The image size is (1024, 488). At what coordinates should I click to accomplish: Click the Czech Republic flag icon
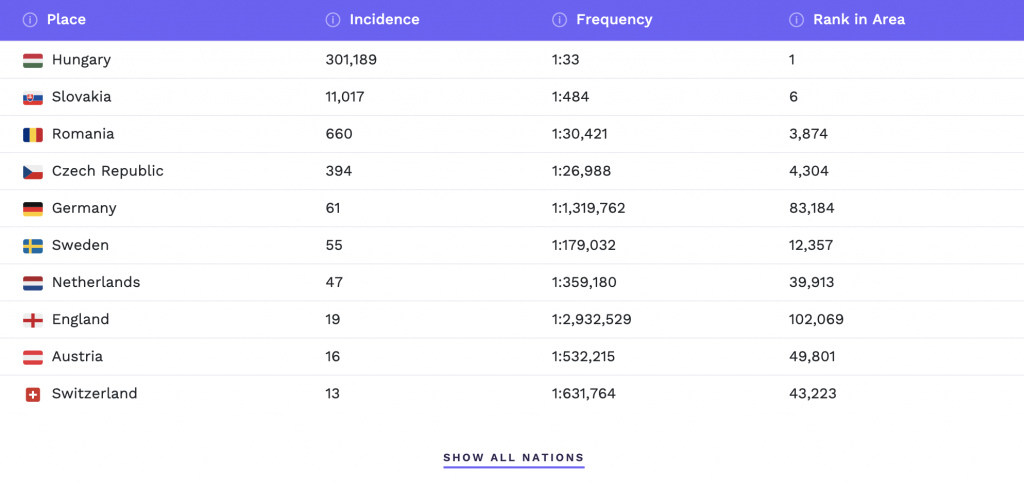(x=33, y=172)
